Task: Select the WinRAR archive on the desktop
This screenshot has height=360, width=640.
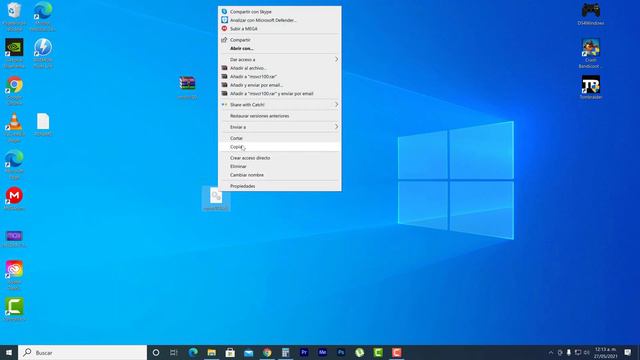Action: [x=187, y=87]
